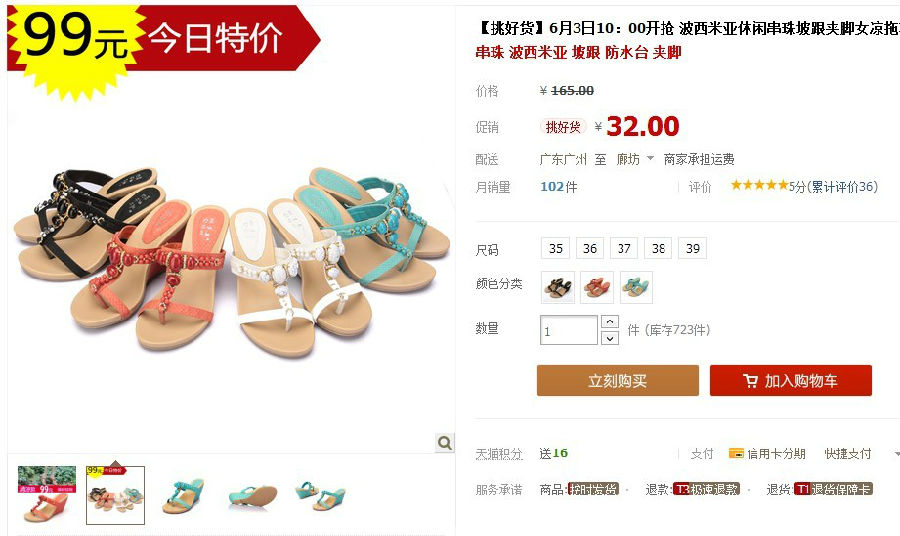The image size is (900, 536).
Task: Expand the delivery destination dropdown
Action: pos(650,158)
